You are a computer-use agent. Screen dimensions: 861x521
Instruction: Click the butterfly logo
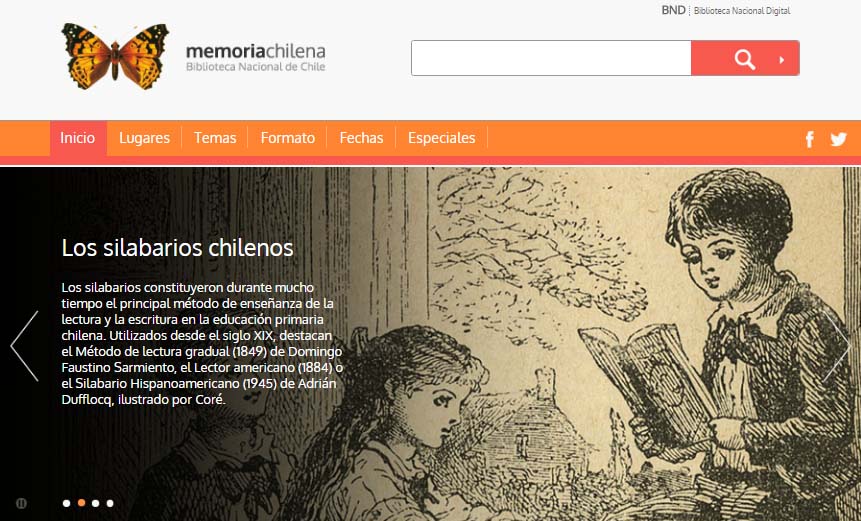(x=115, y=56)
